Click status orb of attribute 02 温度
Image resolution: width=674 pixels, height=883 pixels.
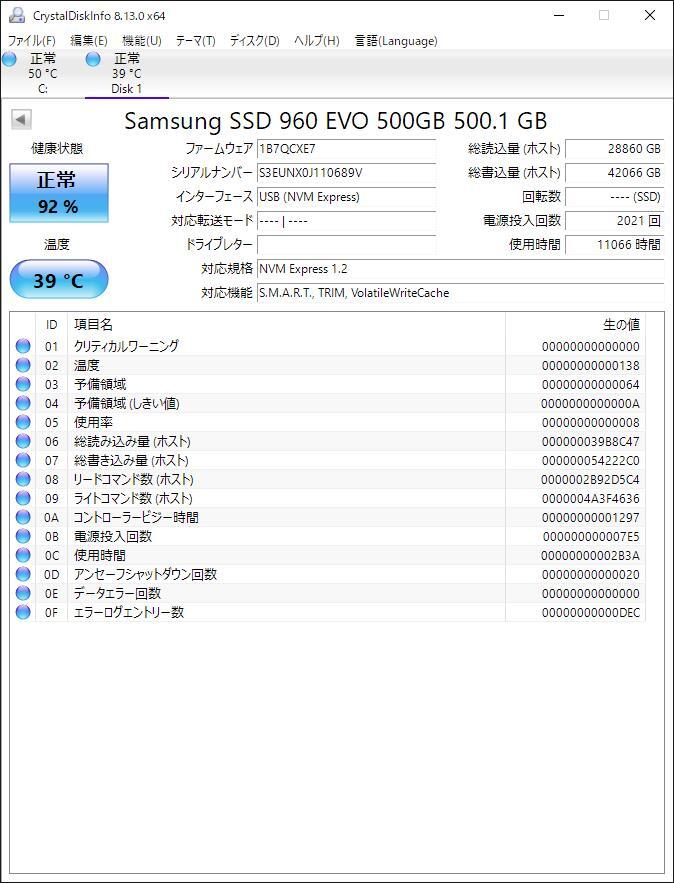(x=23, y=365)
